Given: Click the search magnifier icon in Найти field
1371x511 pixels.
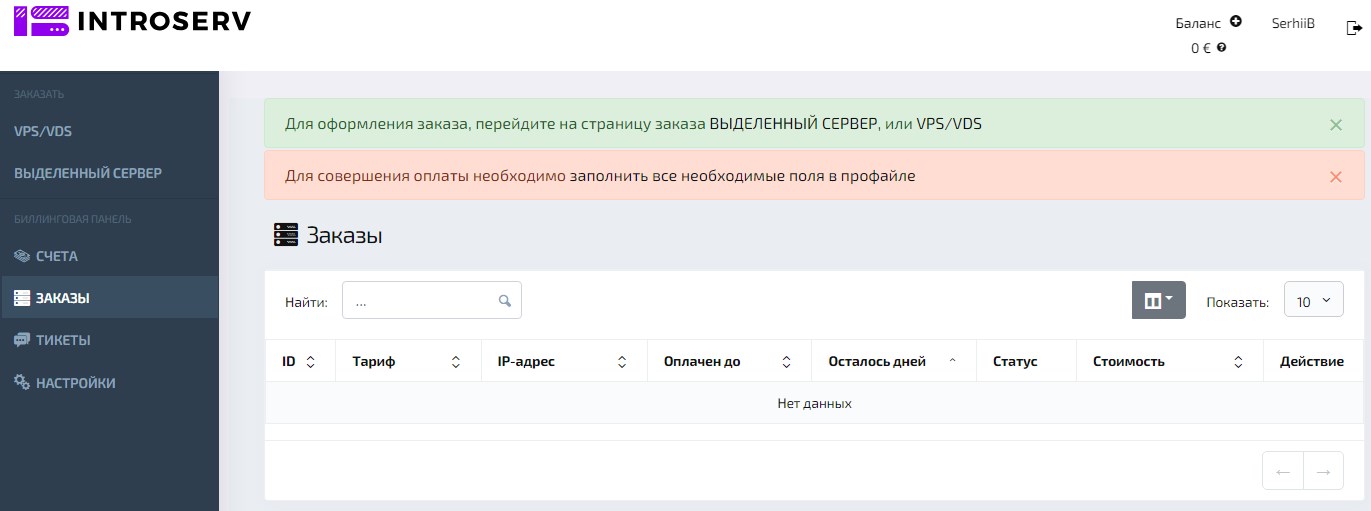Looking at the screenshot, I should 505,301.
